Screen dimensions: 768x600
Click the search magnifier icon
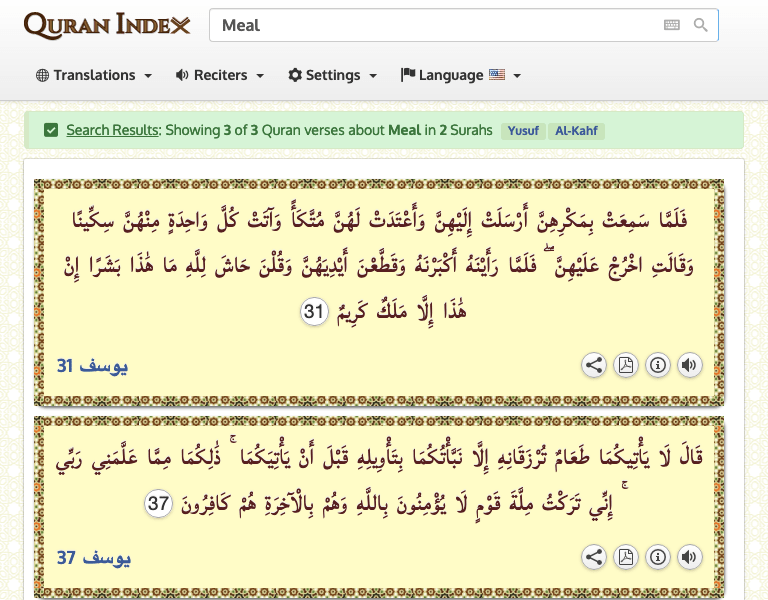(x=701, y=25)
